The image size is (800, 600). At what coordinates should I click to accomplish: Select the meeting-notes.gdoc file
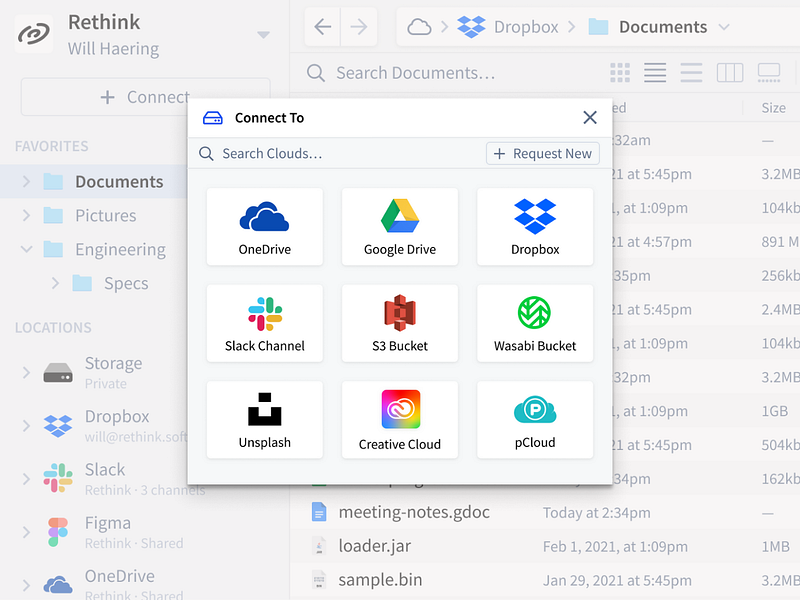tap(414, 512)
